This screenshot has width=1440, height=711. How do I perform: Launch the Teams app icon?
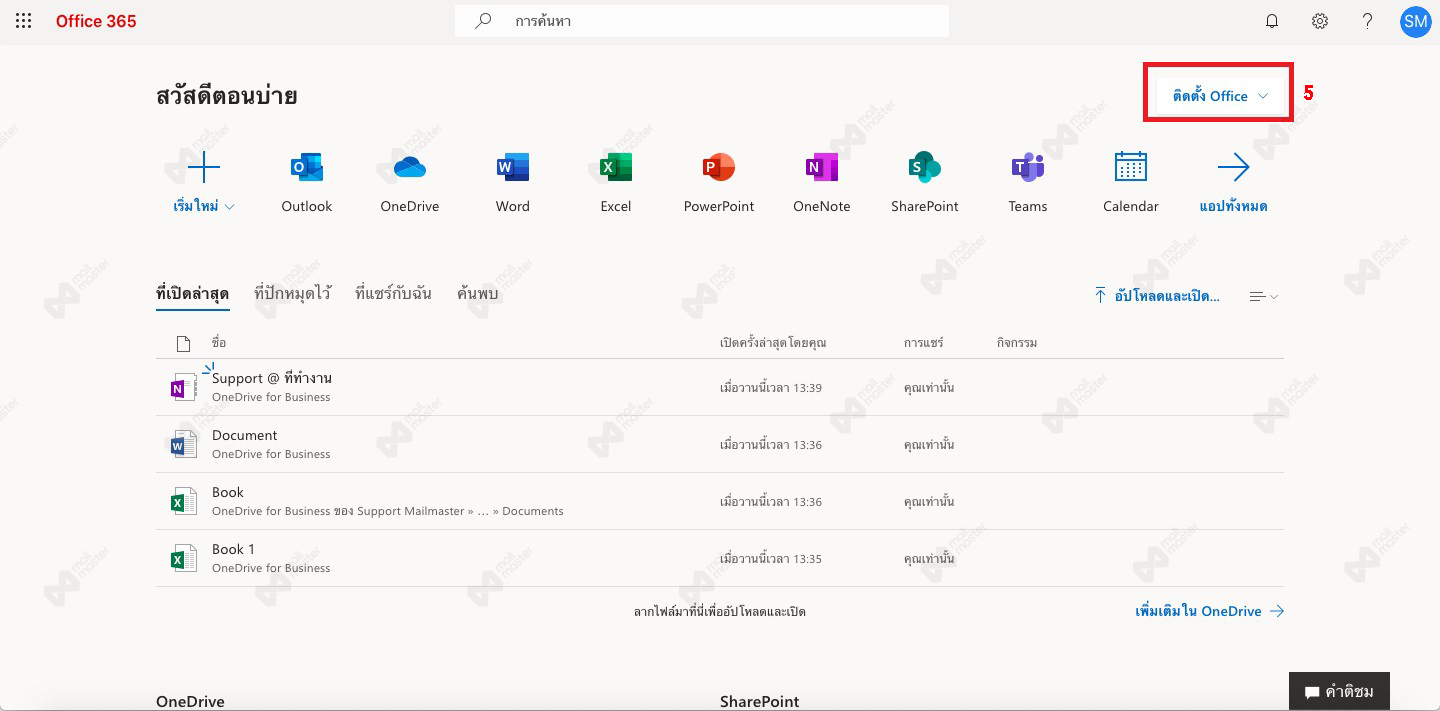pyautogui.click(x=1028, y=168)
